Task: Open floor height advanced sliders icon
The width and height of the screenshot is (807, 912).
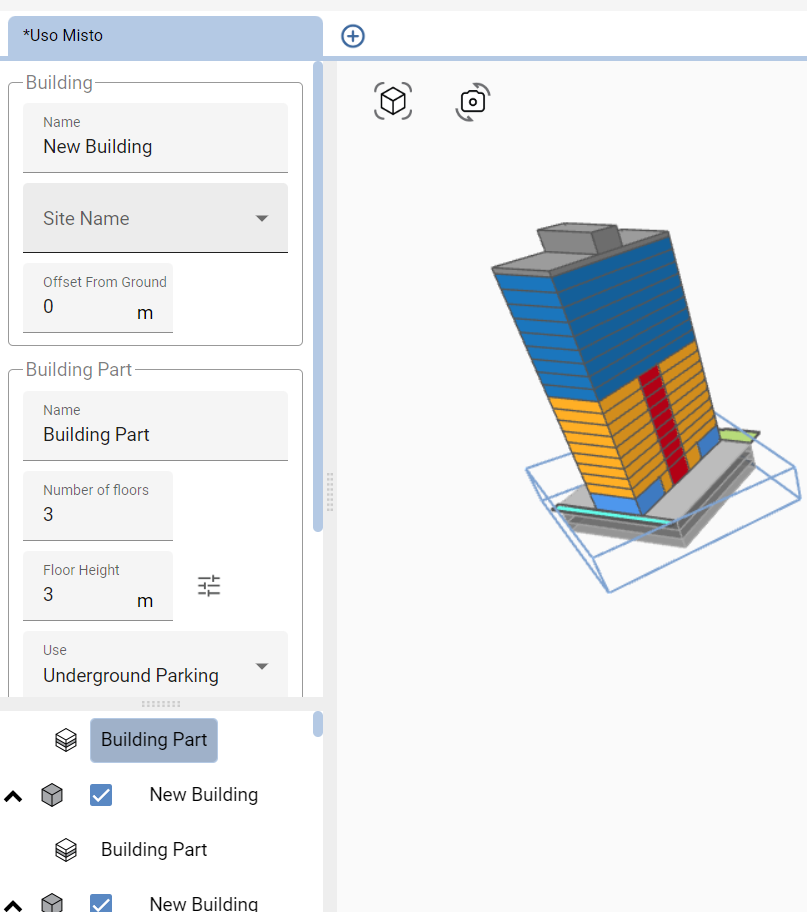Action: 209,586
